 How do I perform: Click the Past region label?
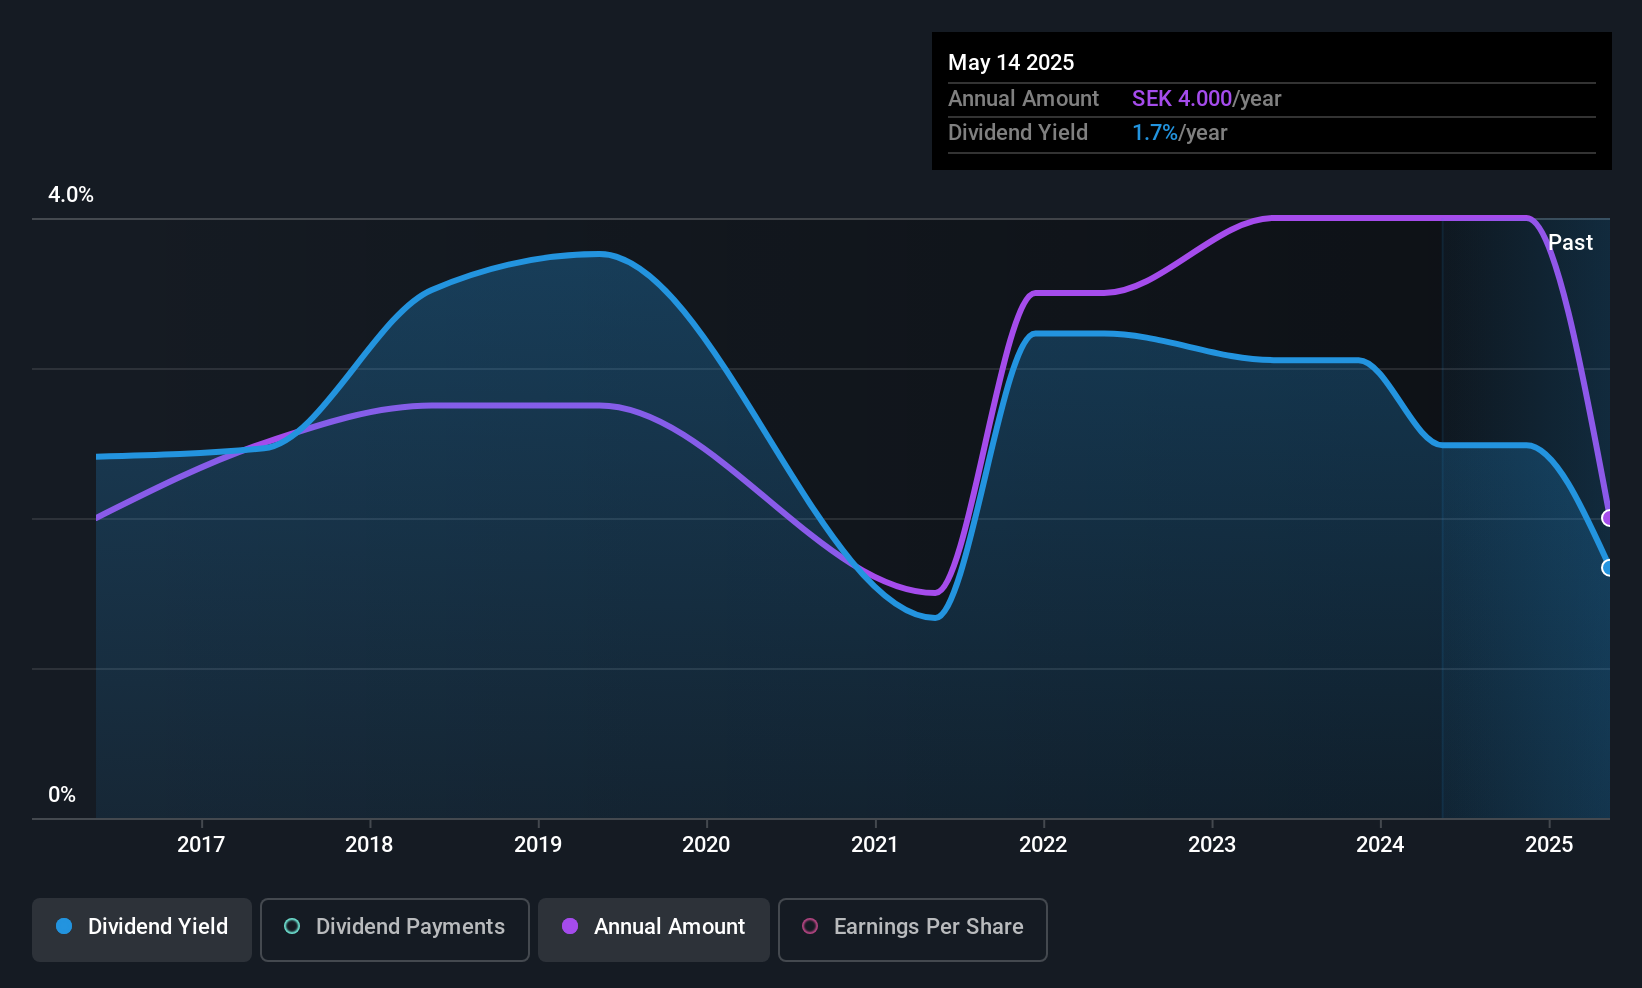(x=1570, y=243)
